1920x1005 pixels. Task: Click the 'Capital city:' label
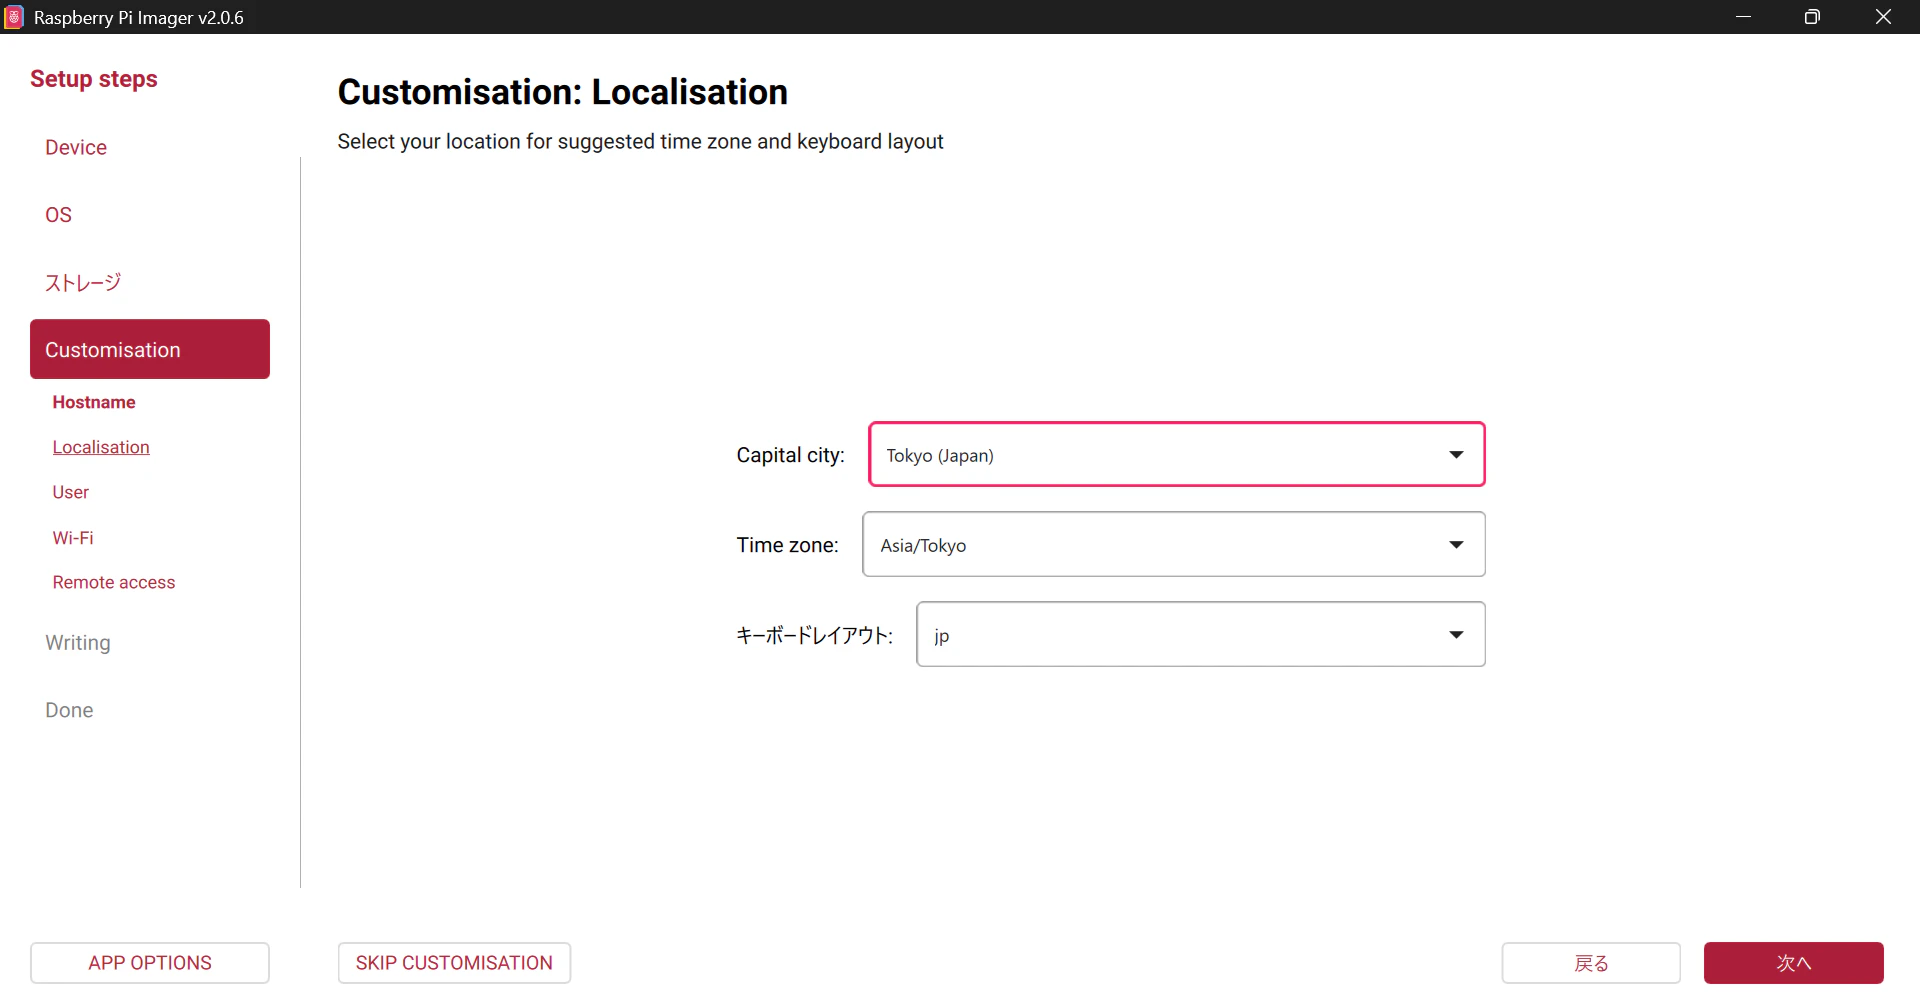(791, 455)
